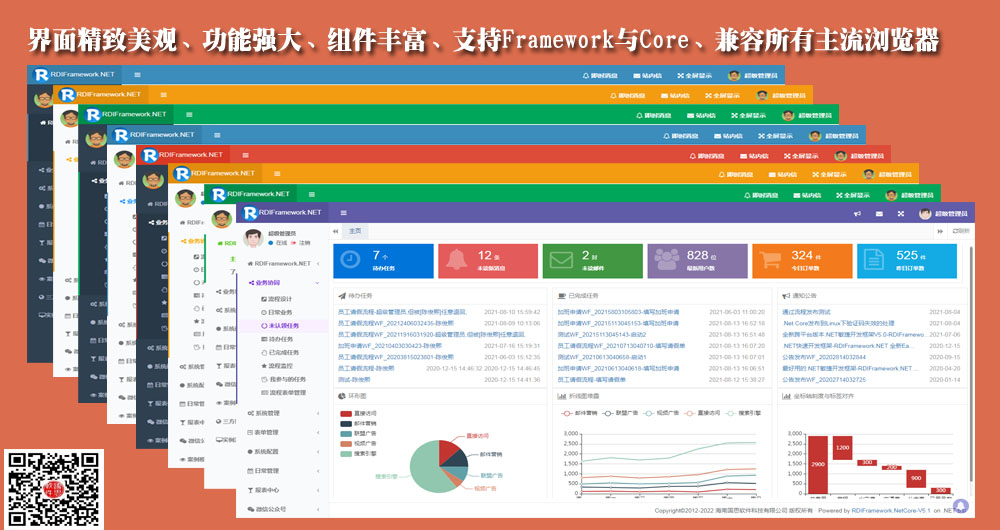Open the megaphone announcements icon in purple header

point(857,214)
